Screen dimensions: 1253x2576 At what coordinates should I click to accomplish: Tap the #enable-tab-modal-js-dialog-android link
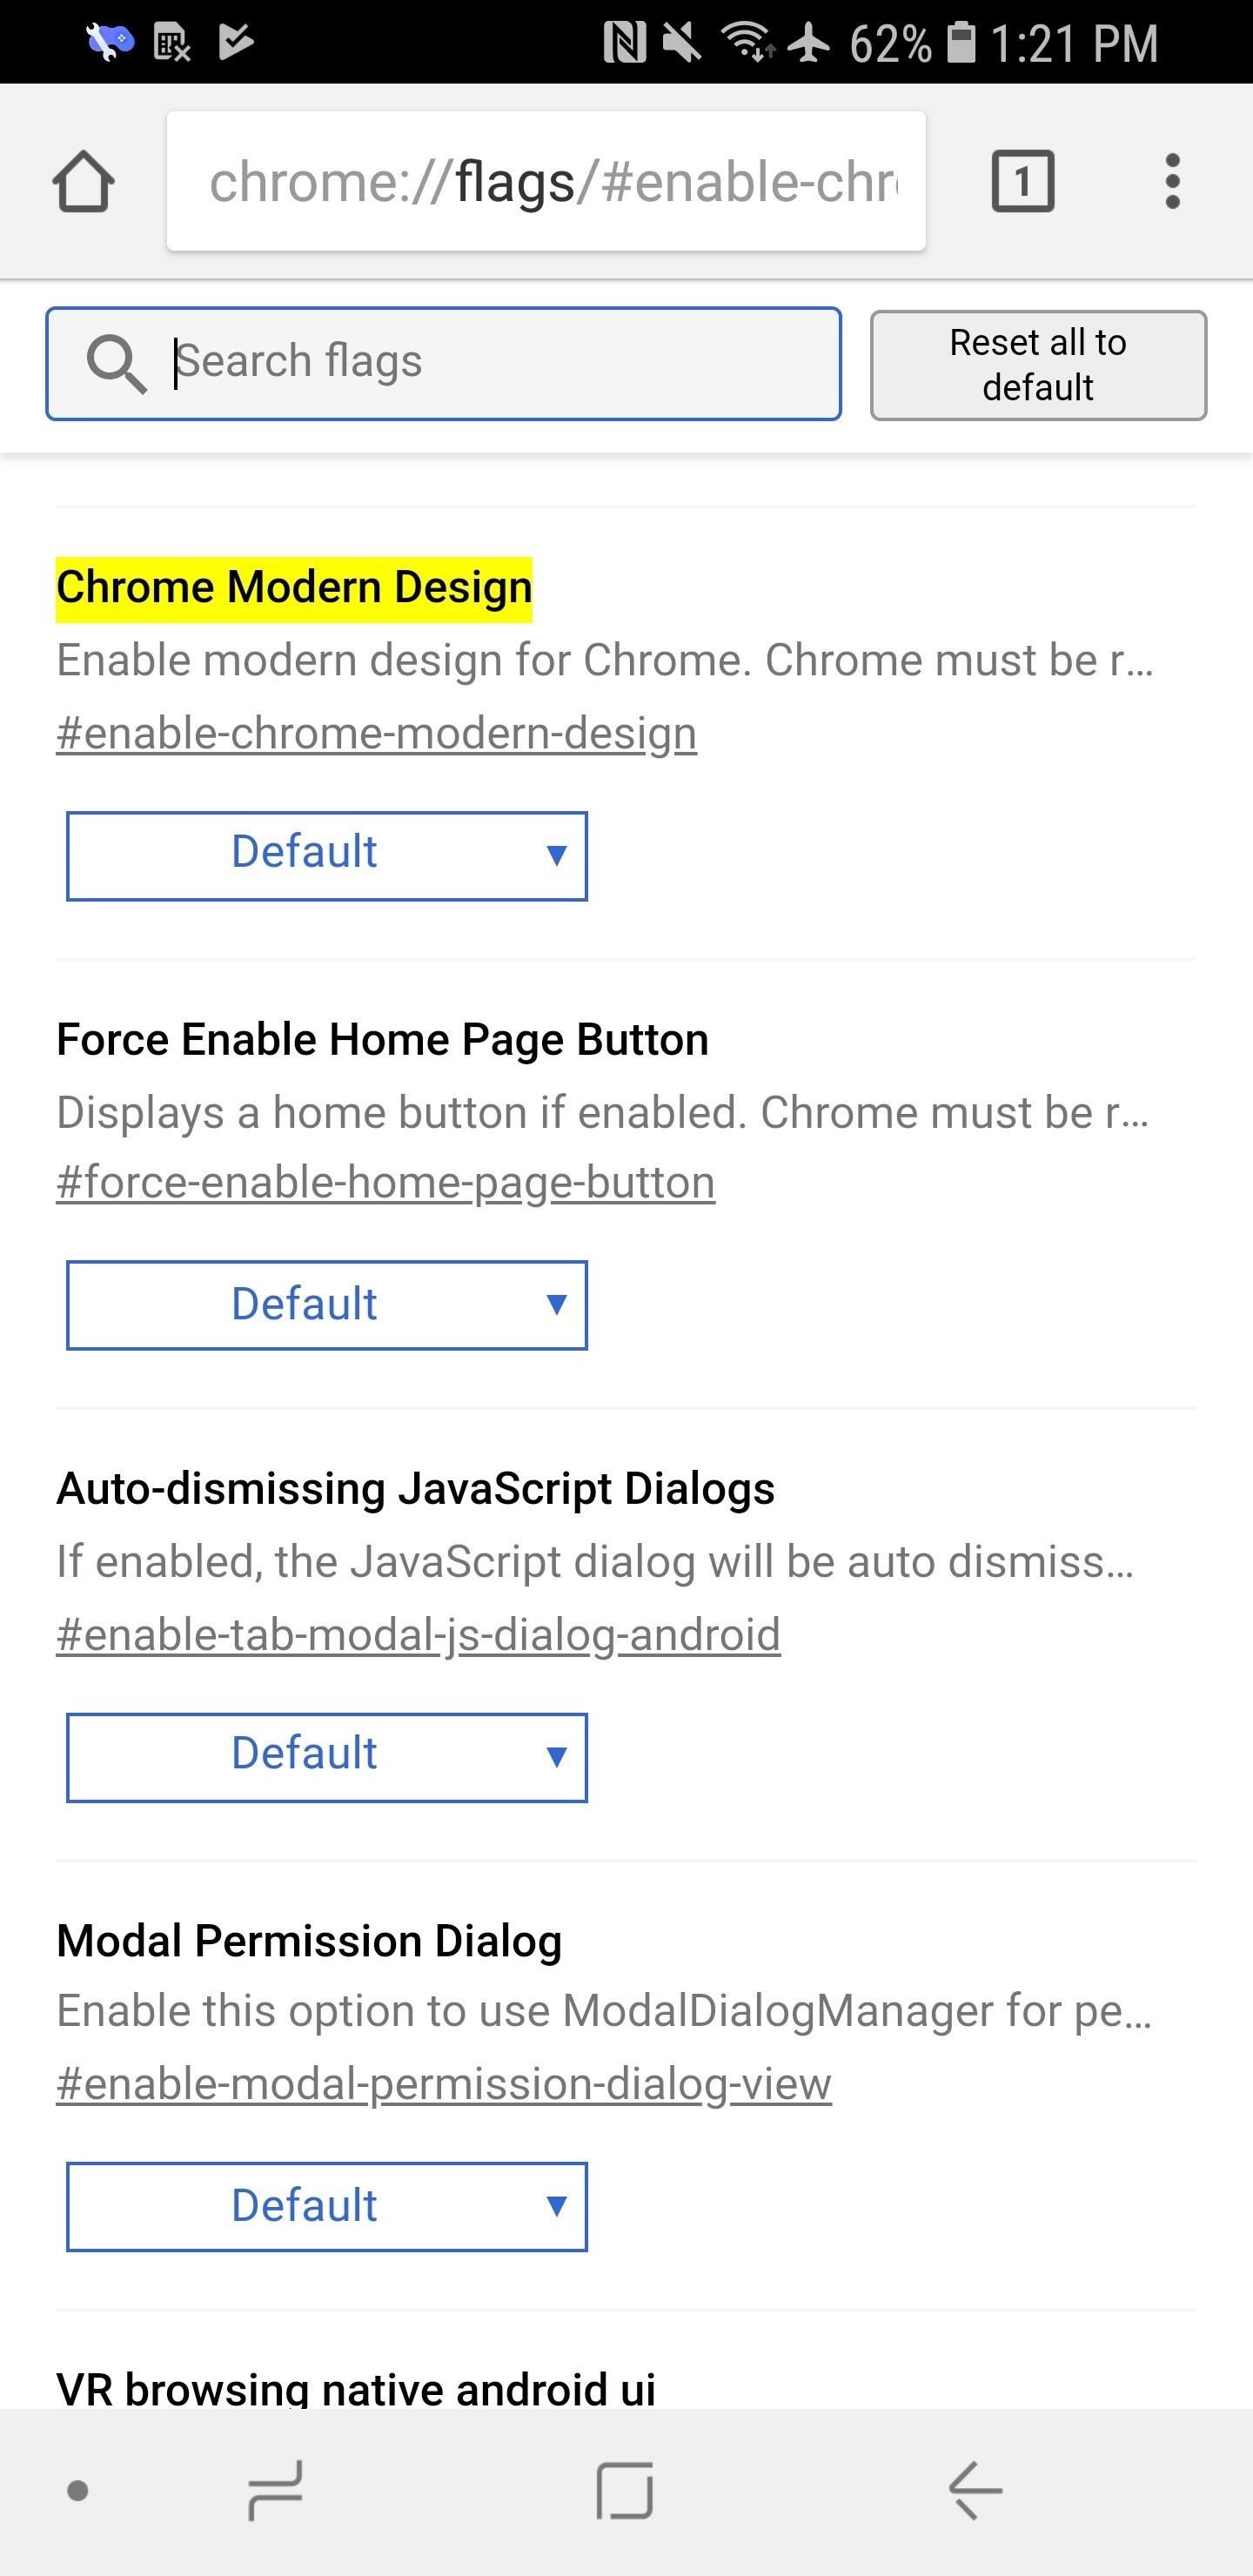418,1633
